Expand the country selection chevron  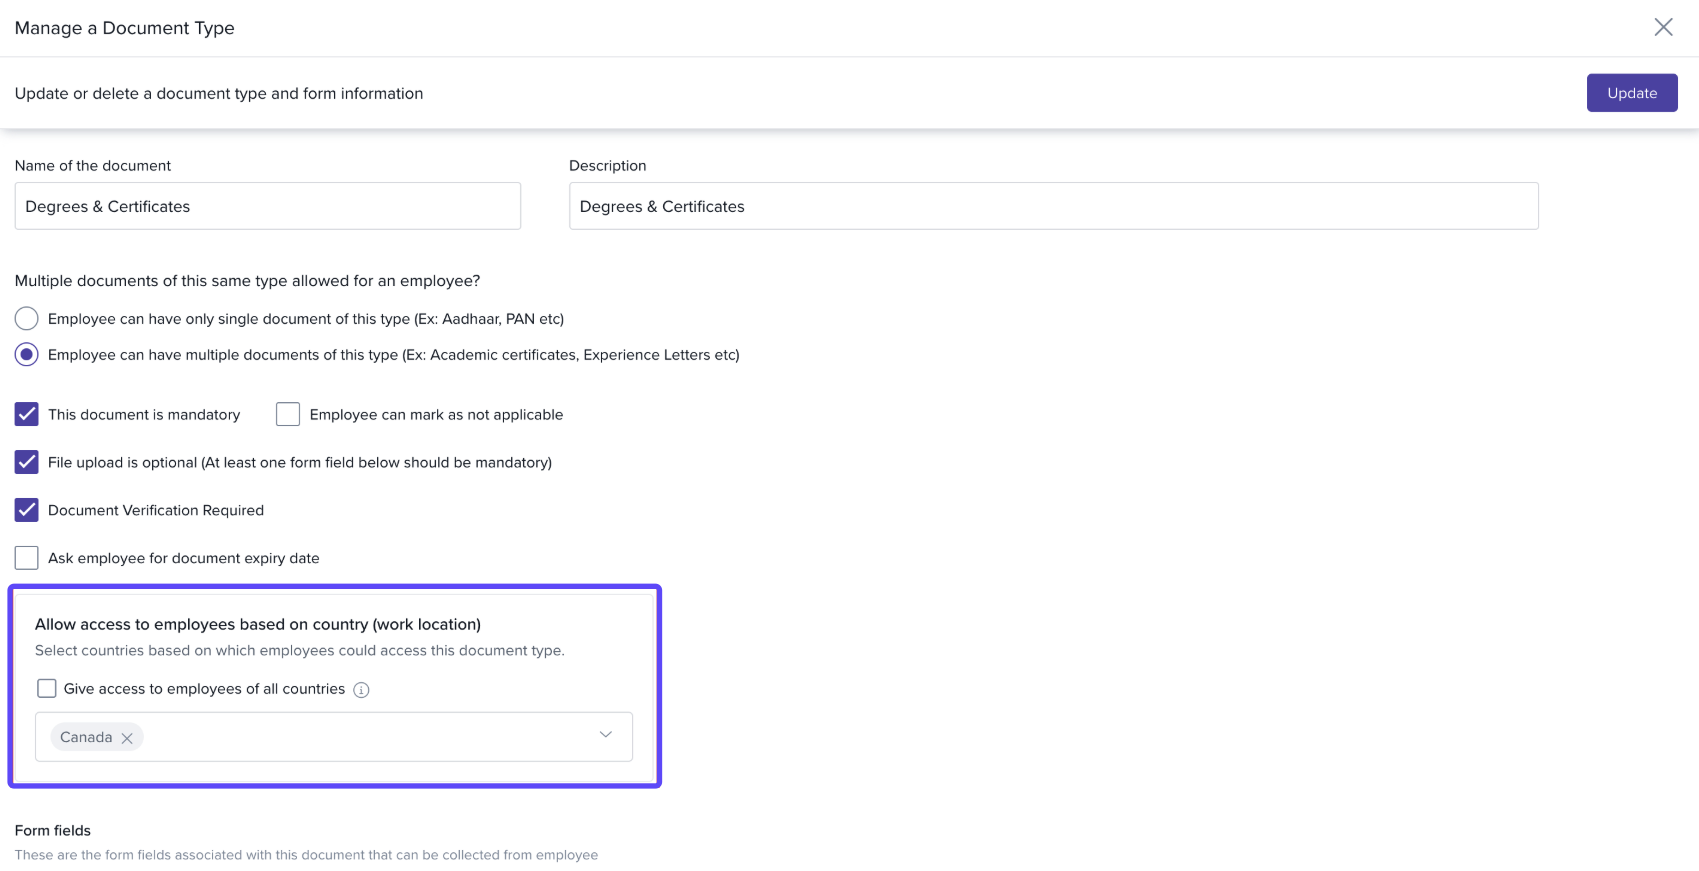605,735
